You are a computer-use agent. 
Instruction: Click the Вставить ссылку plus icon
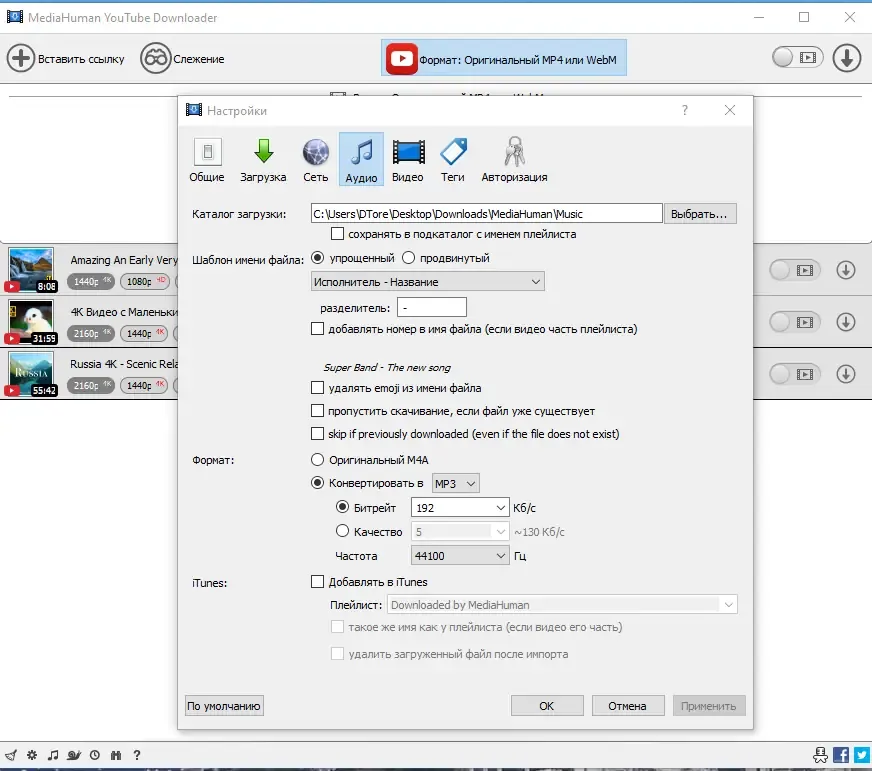point(21,58)
